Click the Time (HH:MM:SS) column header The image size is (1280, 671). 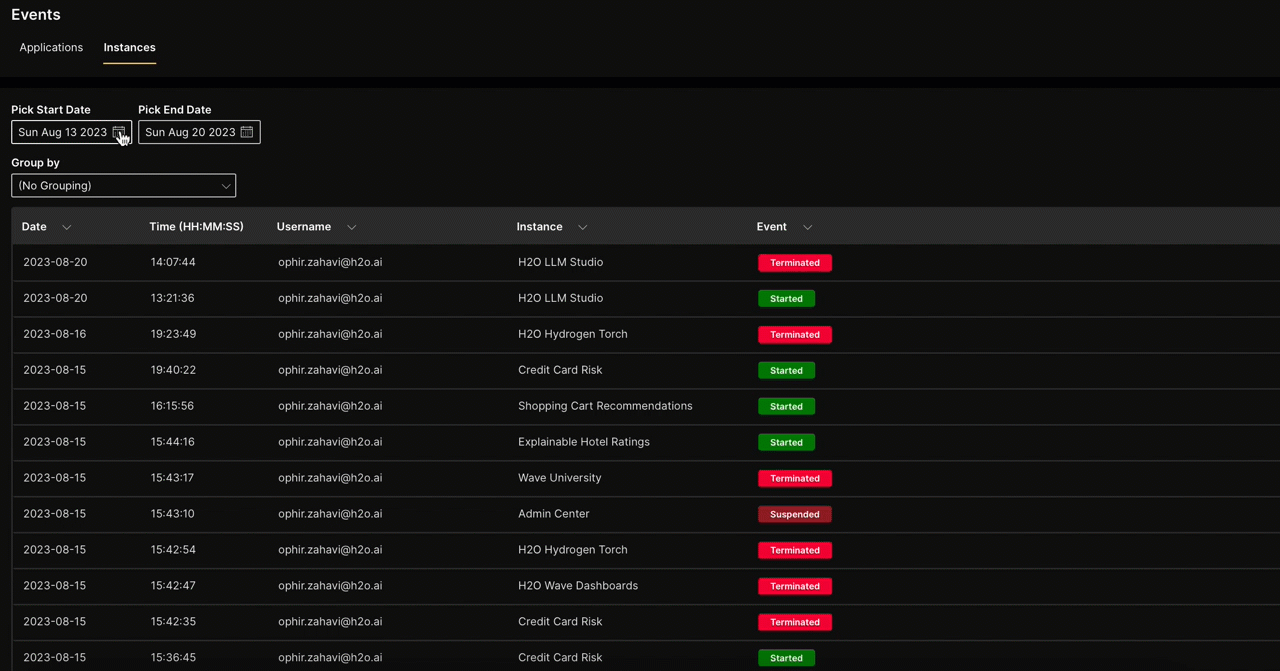[x=196, y=227]
